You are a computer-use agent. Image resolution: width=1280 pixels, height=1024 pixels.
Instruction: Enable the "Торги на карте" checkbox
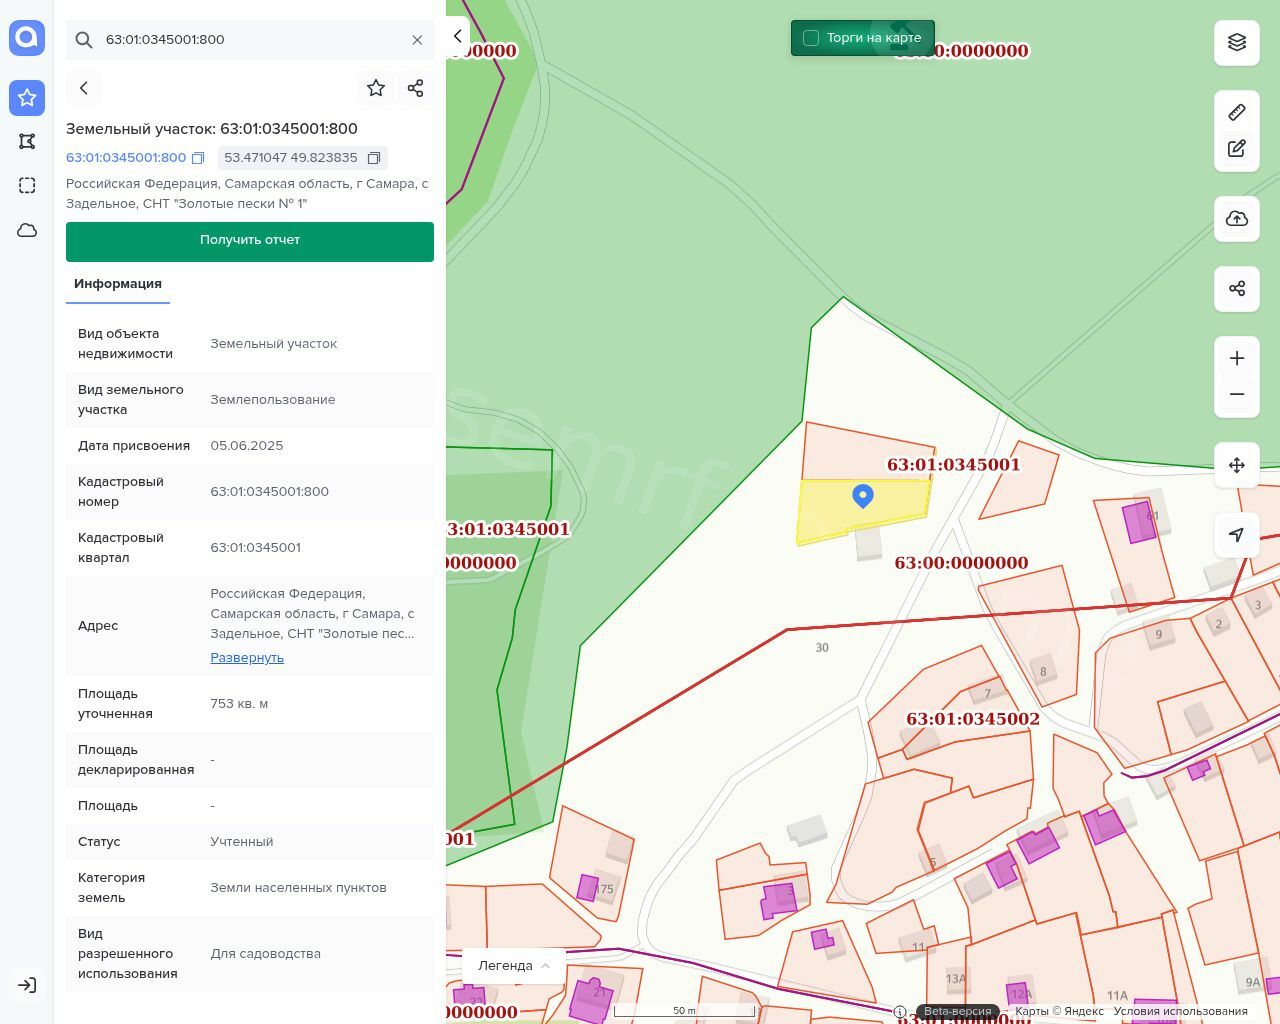811,38
